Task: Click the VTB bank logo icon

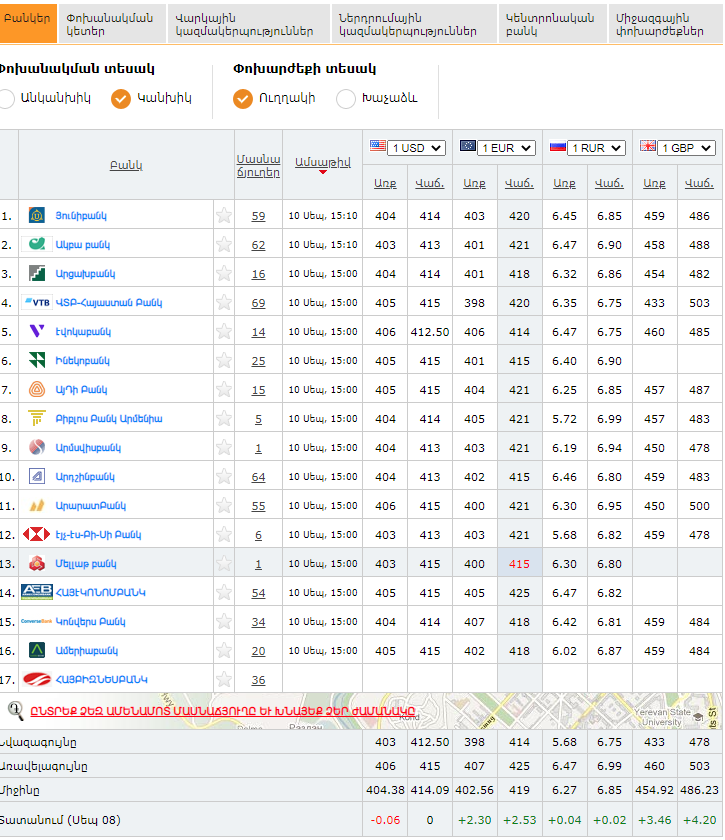Action: pyautogui.click(x=38, y=302)
